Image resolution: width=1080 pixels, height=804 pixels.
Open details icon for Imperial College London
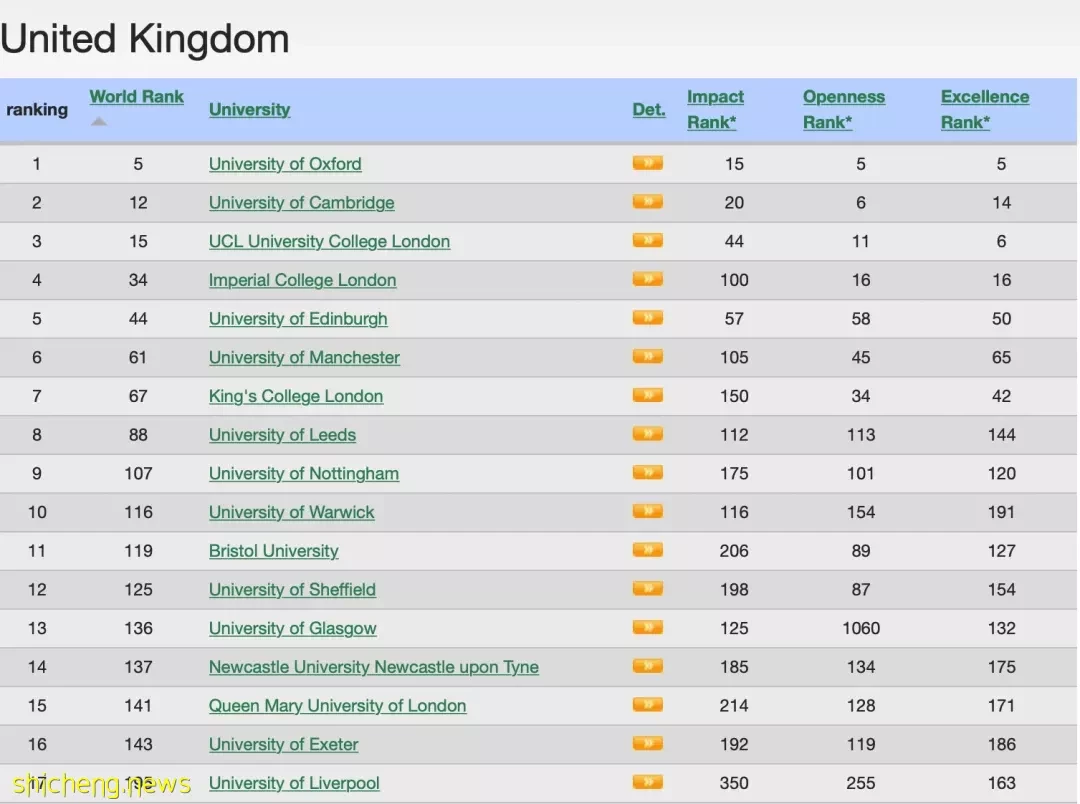[x=647, y=278]
